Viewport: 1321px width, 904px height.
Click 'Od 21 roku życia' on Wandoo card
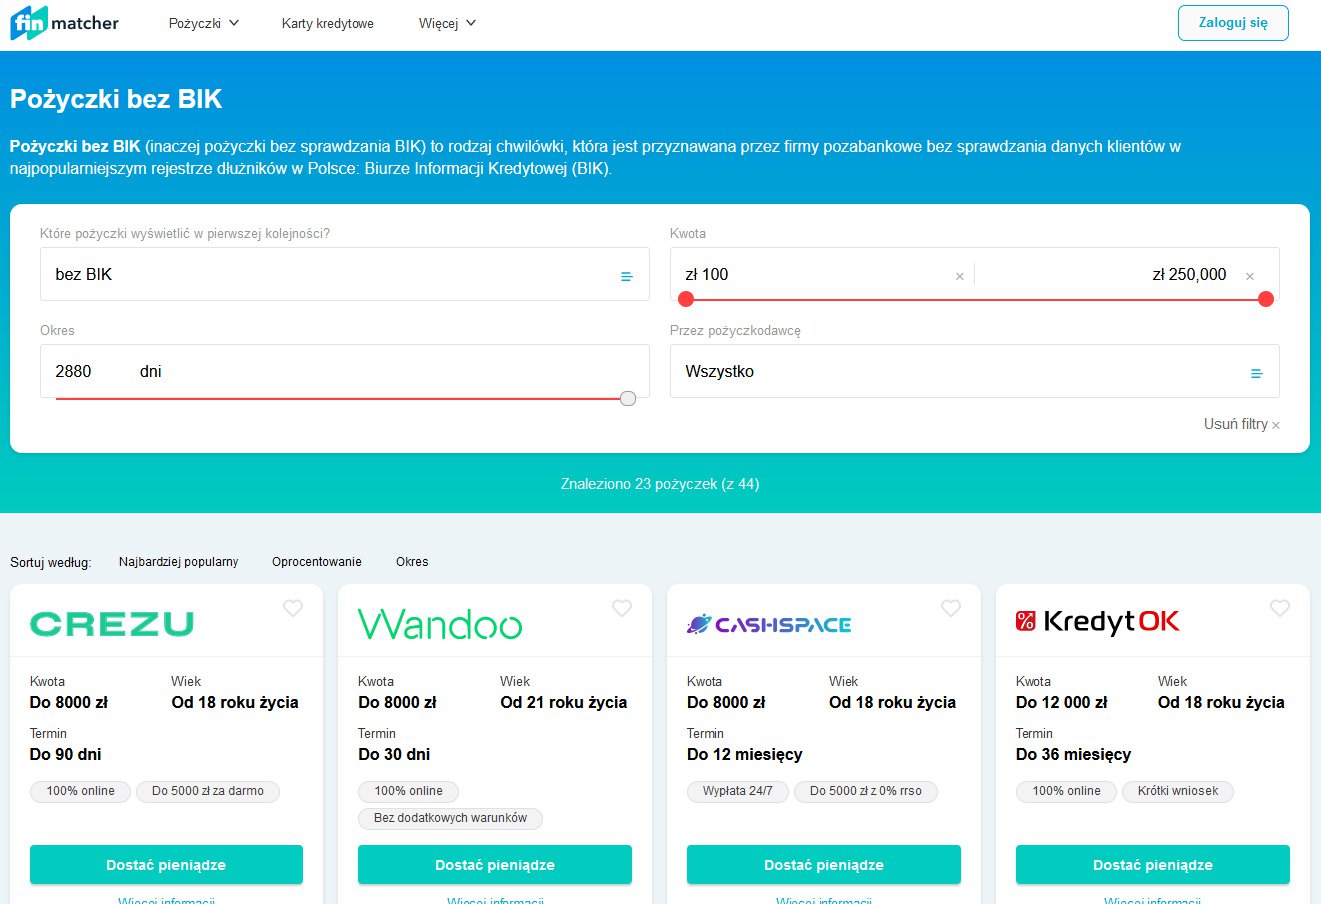click(x=564, y=702)
